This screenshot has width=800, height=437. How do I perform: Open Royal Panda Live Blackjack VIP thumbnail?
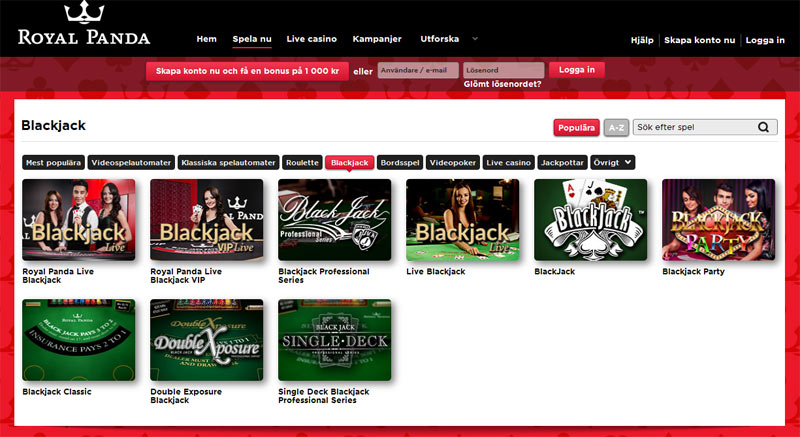(207, 220)
